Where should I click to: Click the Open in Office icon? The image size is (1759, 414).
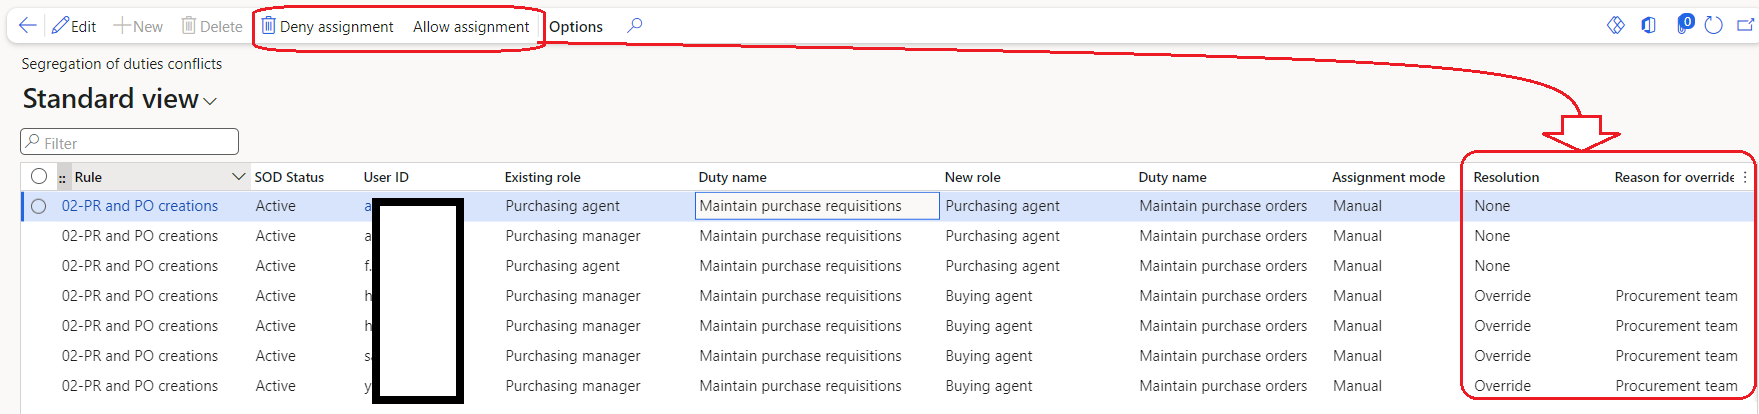click(1648, 26)
